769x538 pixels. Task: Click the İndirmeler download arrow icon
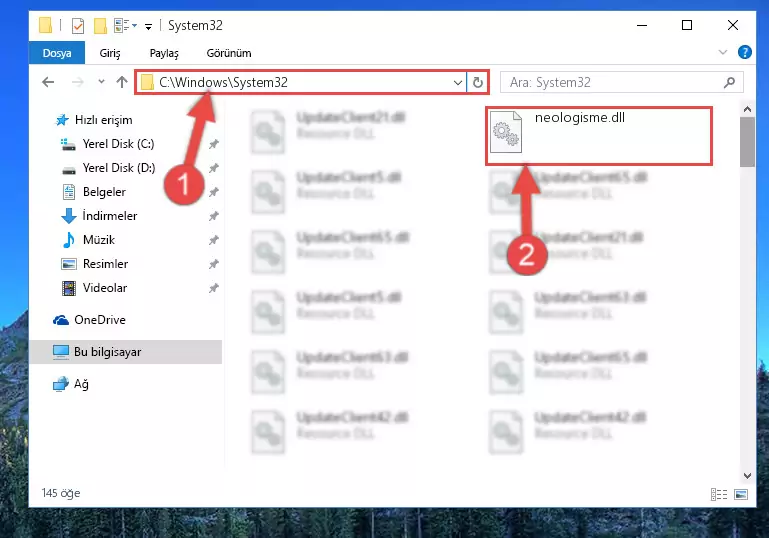tap(69, 216)
